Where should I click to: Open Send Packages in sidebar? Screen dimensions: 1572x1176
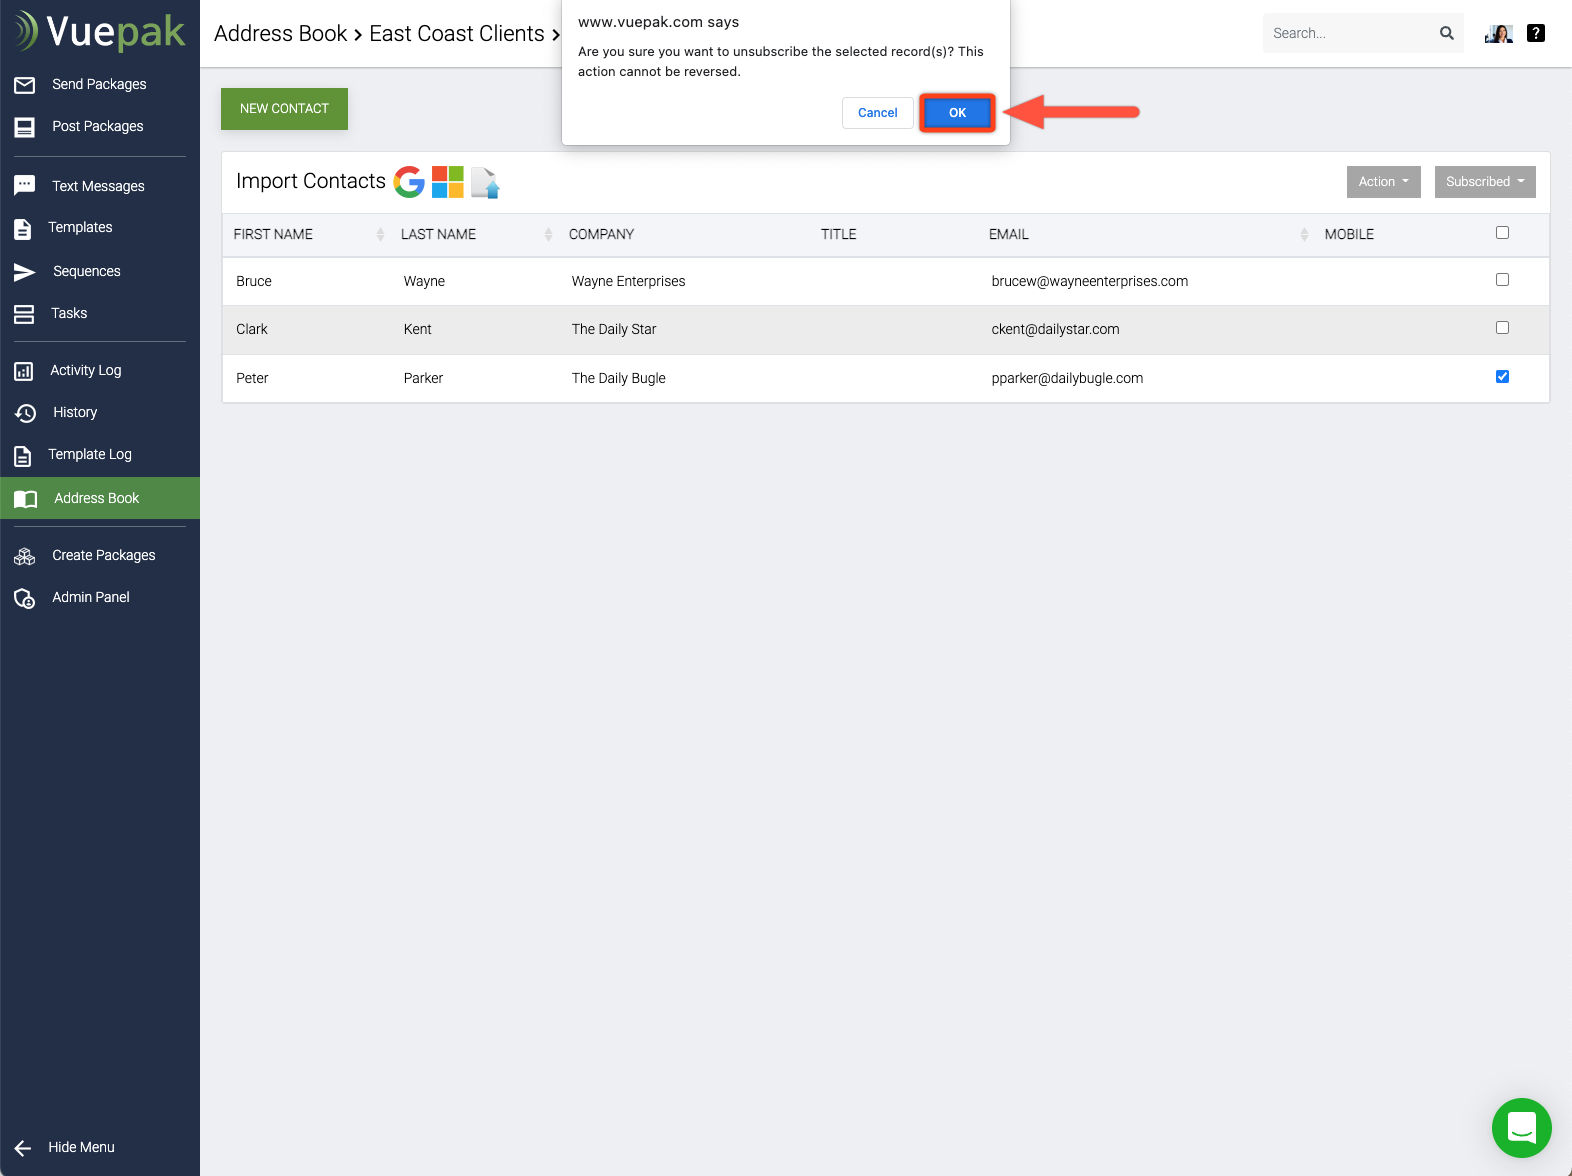coord(99,84)
